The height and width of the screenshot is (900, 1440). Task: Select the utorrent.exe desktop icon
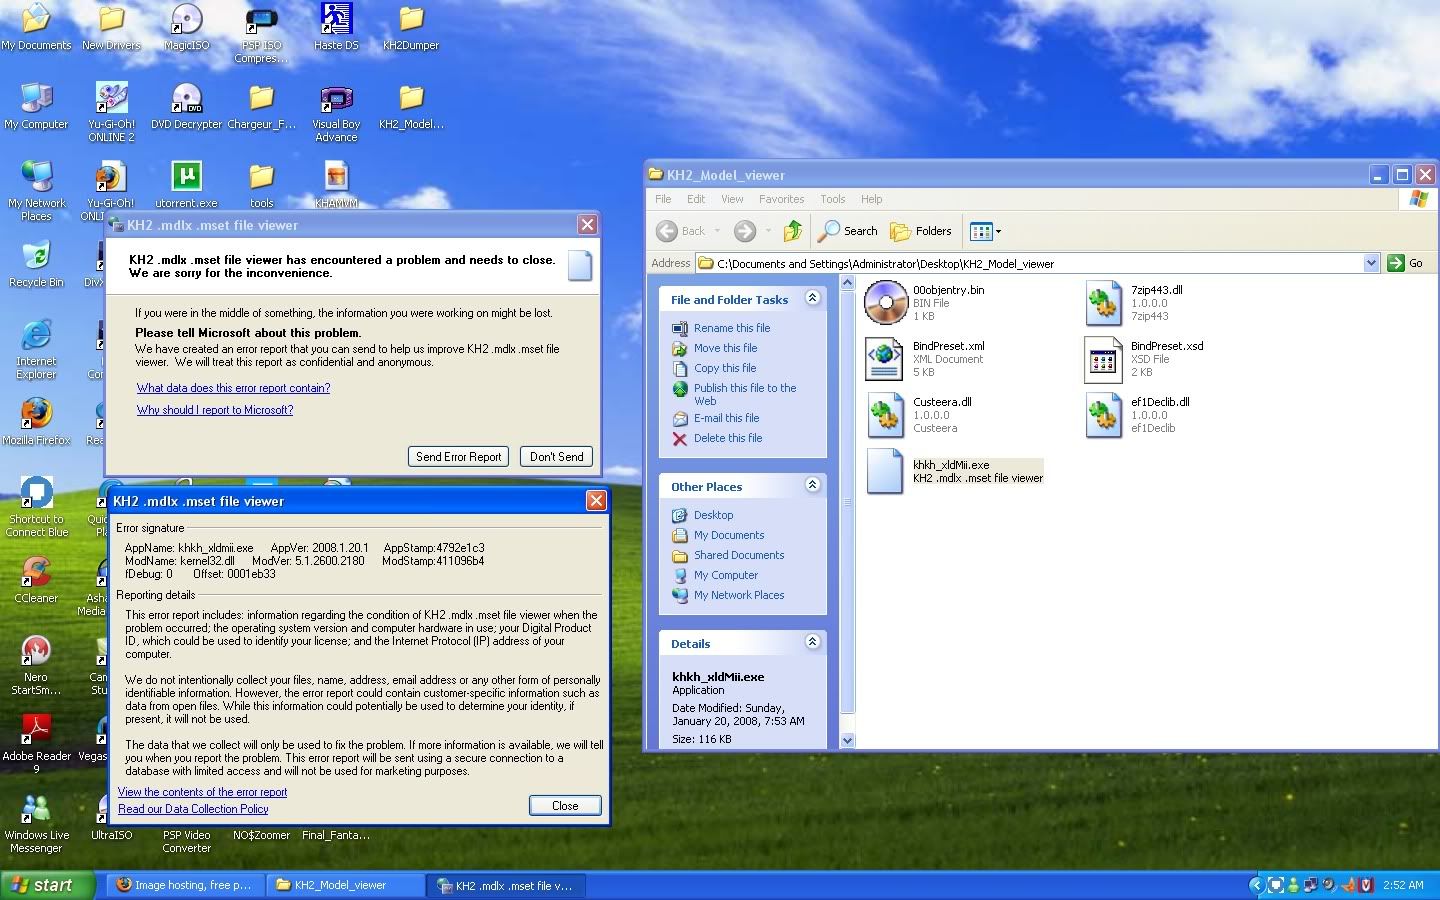click(187, 185)
